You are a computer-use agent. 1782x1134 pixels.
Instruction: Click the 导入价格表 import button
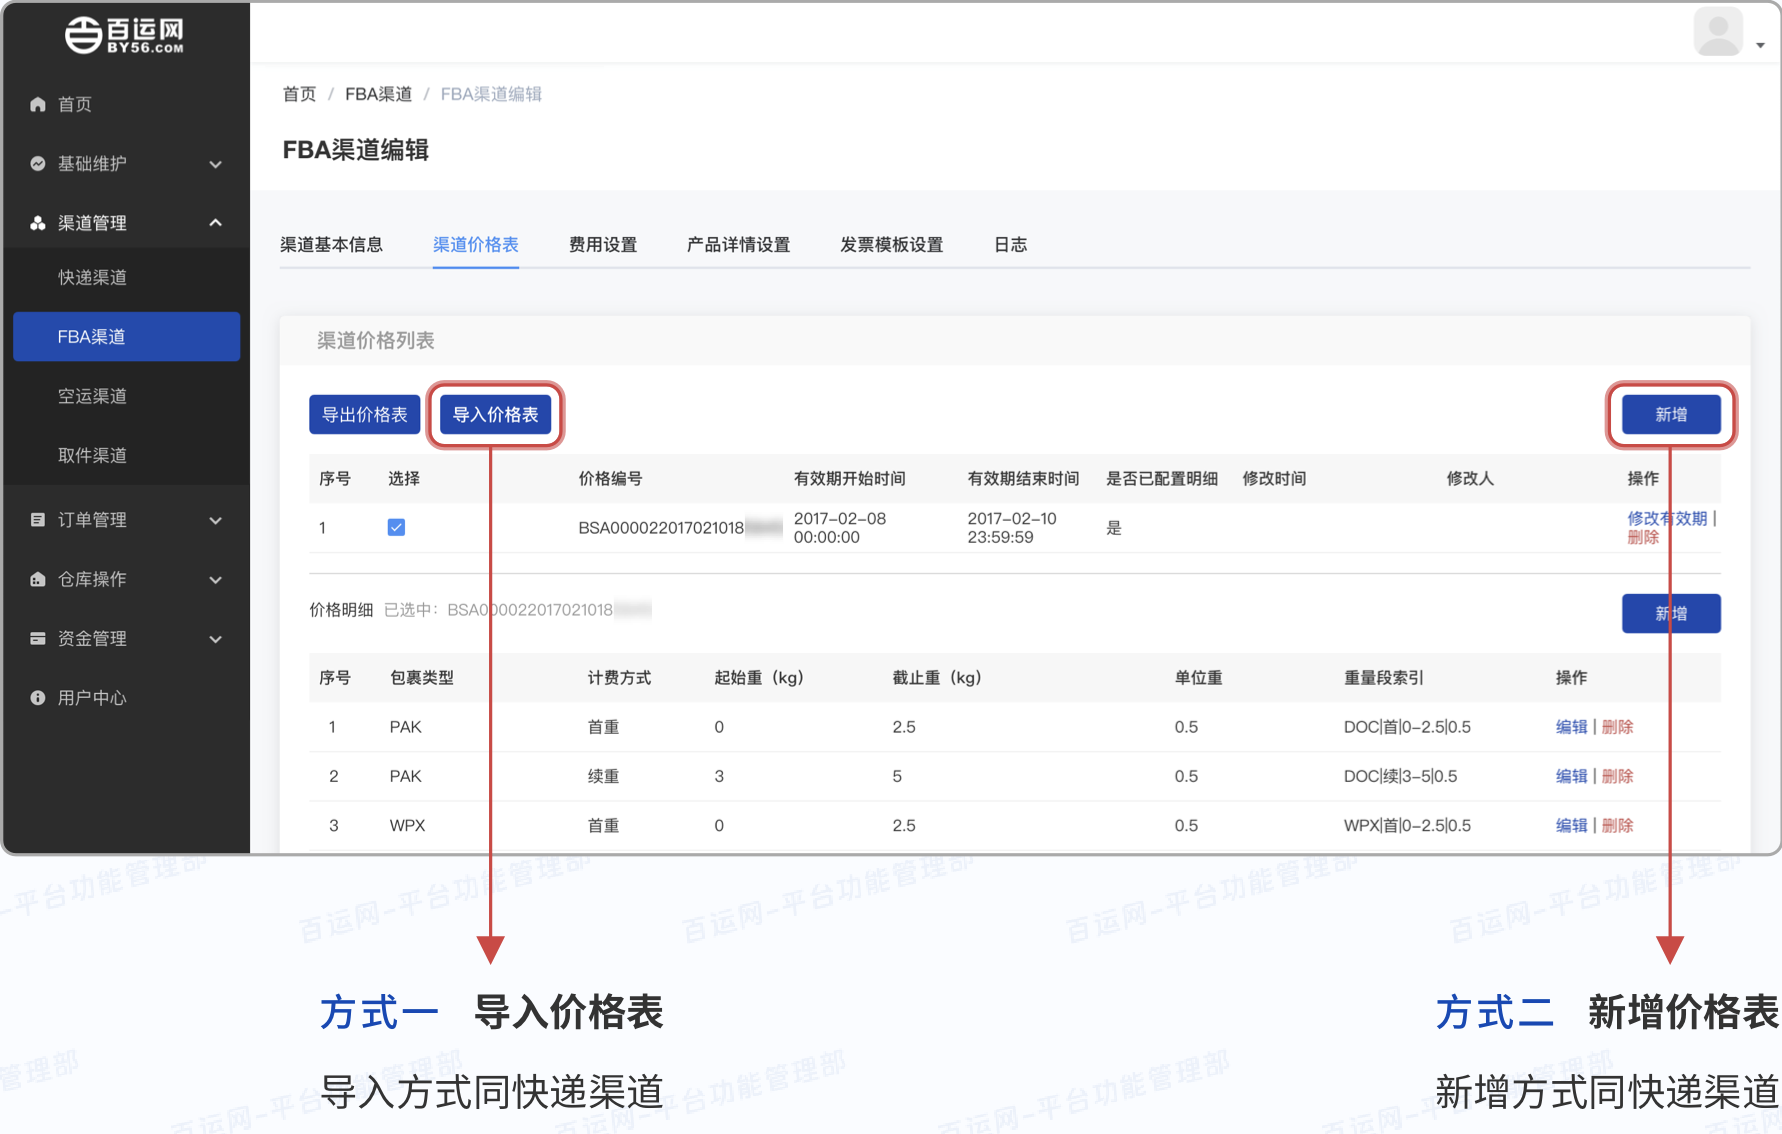click(x=495, y=414)
